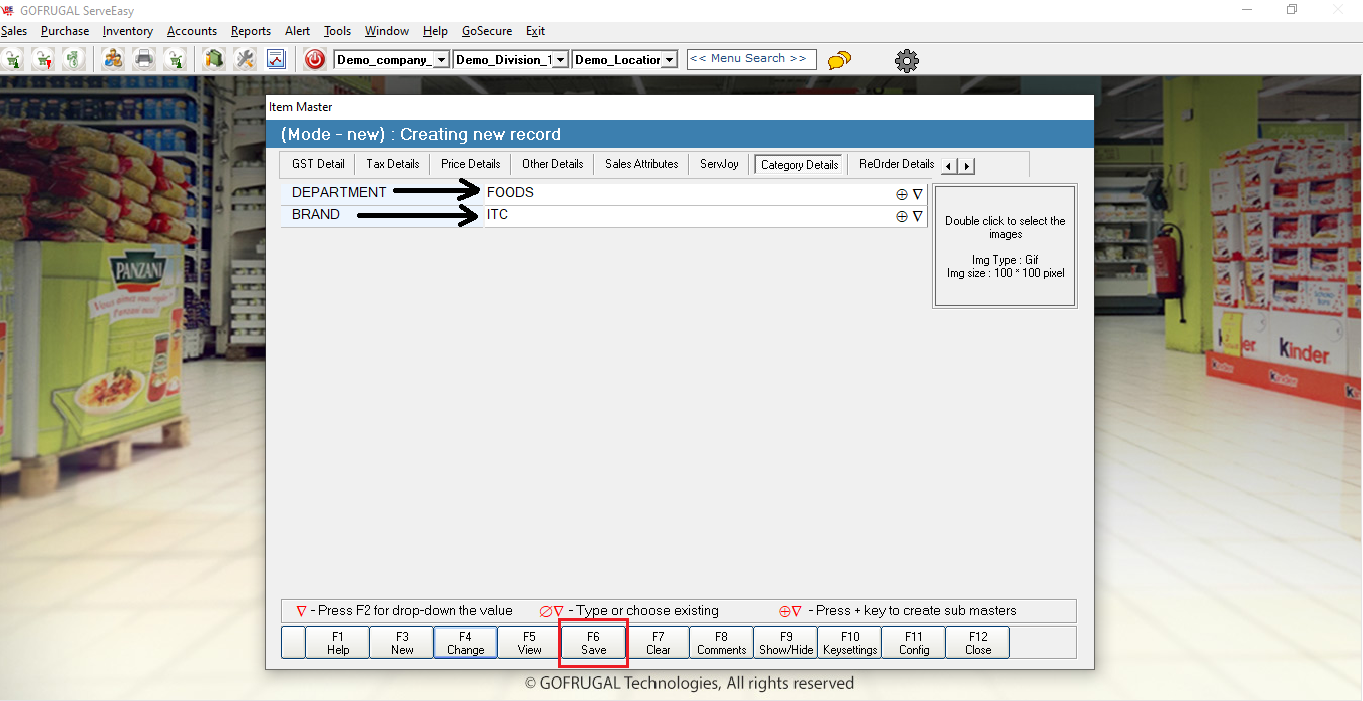
Task: Switch to the Other Details tab
Action: (552, 164)
